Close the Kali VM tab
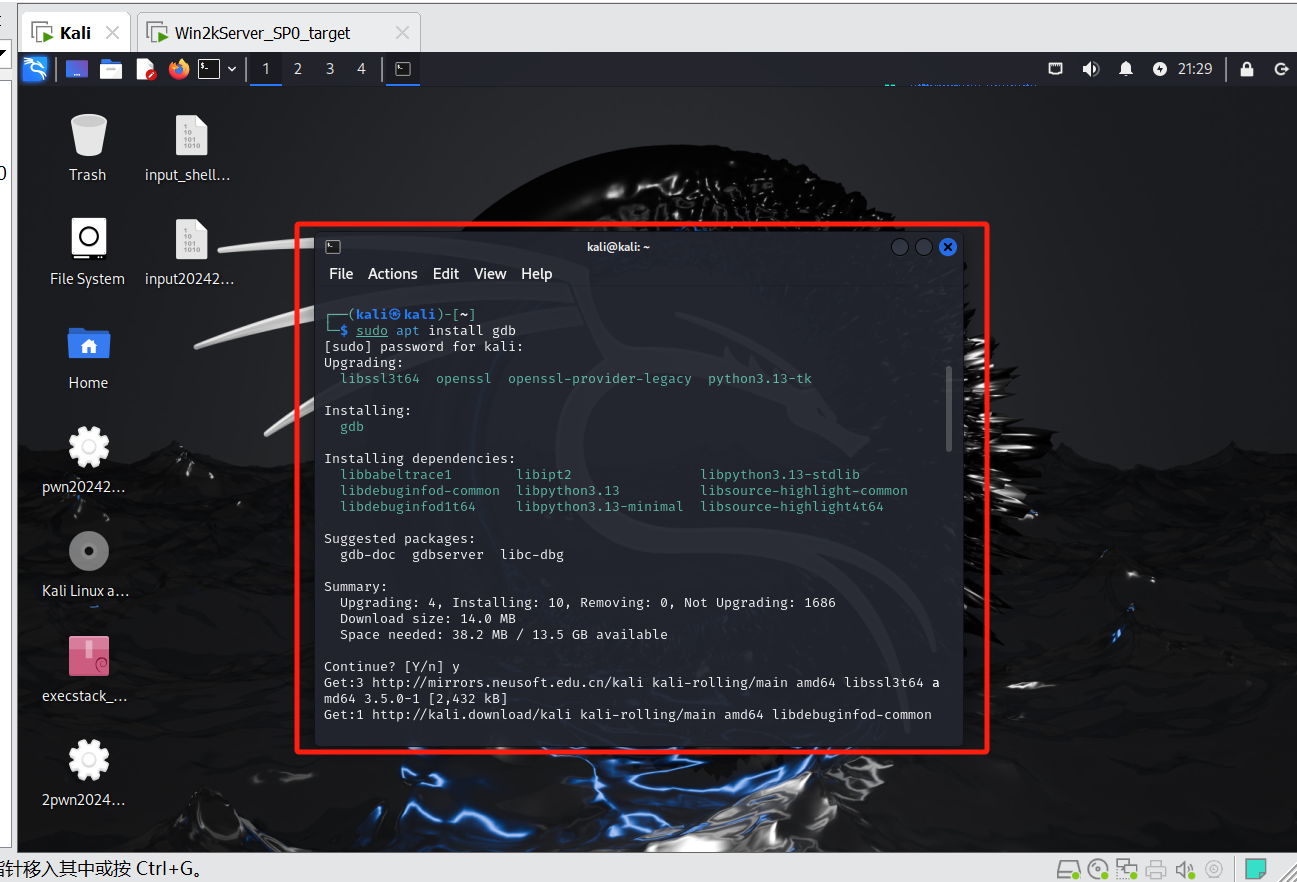This screenshot has height=882, width=1297. (x=113, y=33)
